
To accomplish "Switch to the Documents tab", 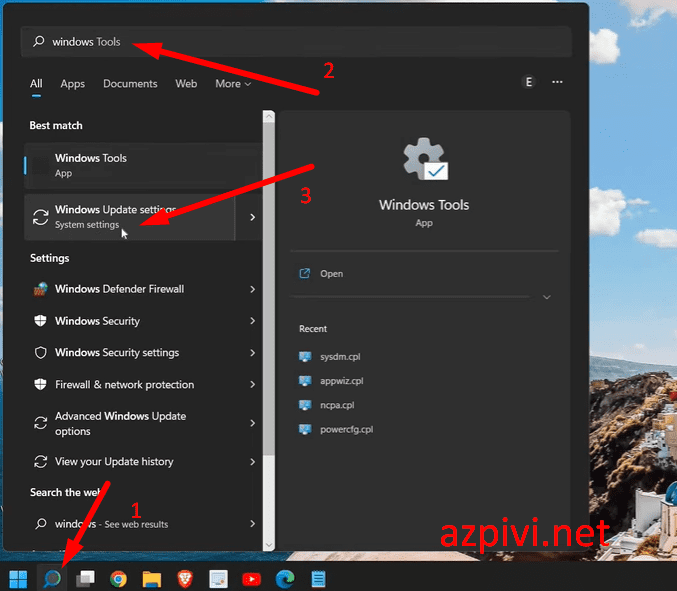I will click(x=130, y=84).
